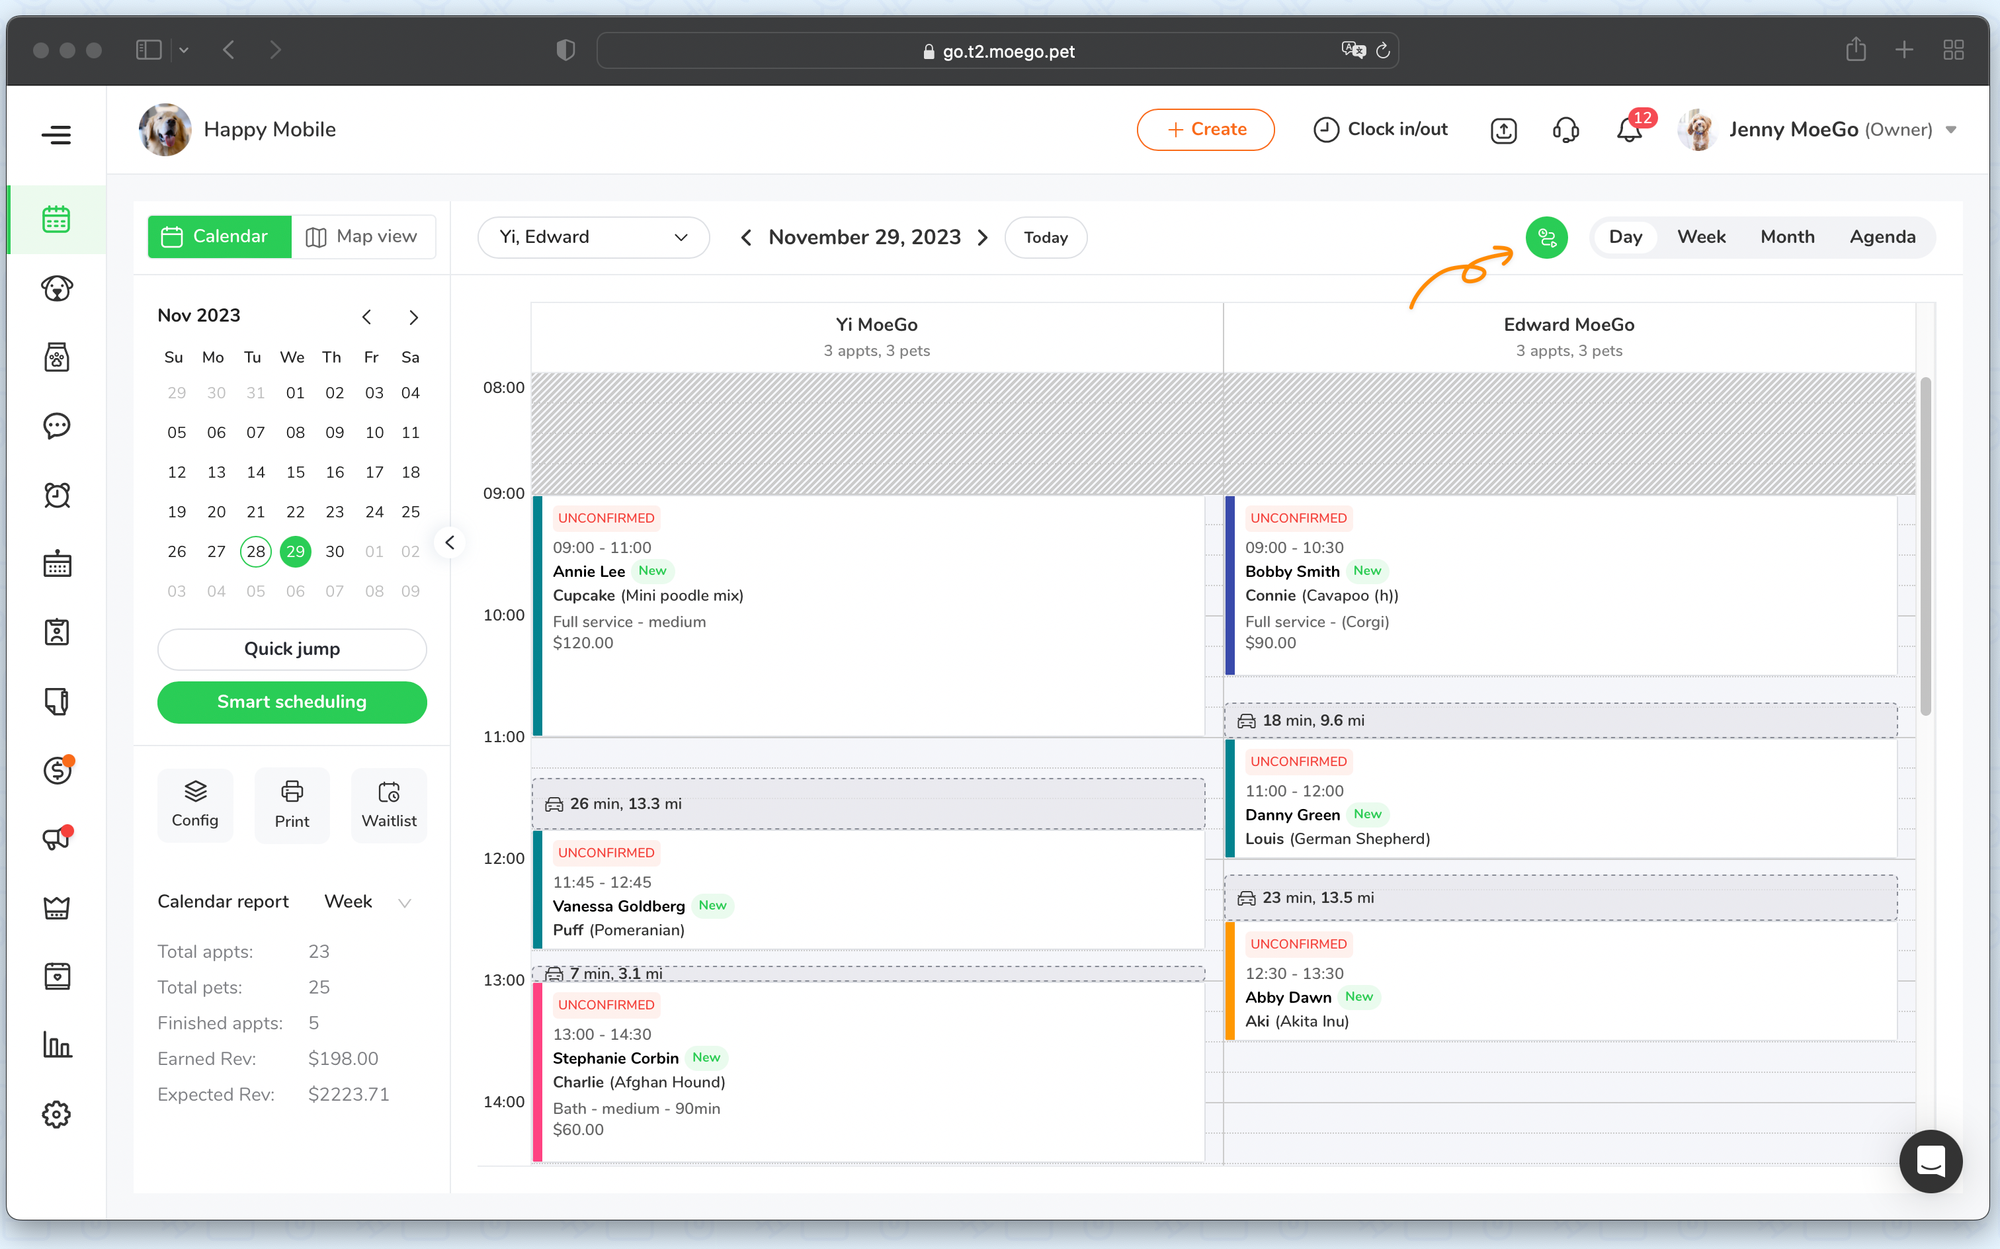Screen dimensions: 2000x1249
Task: Open the pets icon in the sidebar
Action: pos(57,288)
